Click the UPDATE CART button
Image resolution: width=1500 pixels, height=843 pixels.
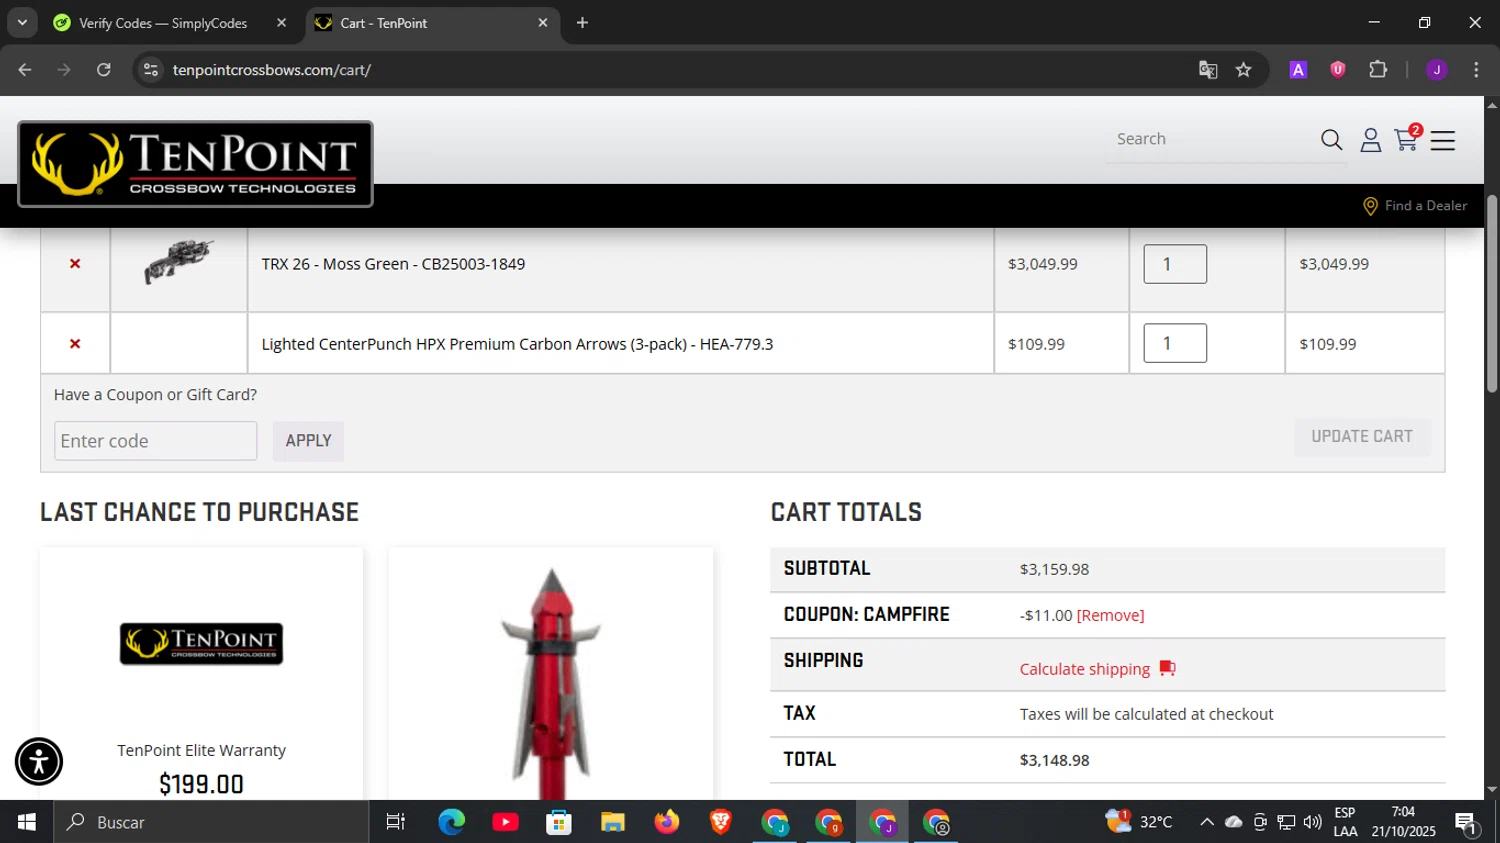tap(1362, 437)
